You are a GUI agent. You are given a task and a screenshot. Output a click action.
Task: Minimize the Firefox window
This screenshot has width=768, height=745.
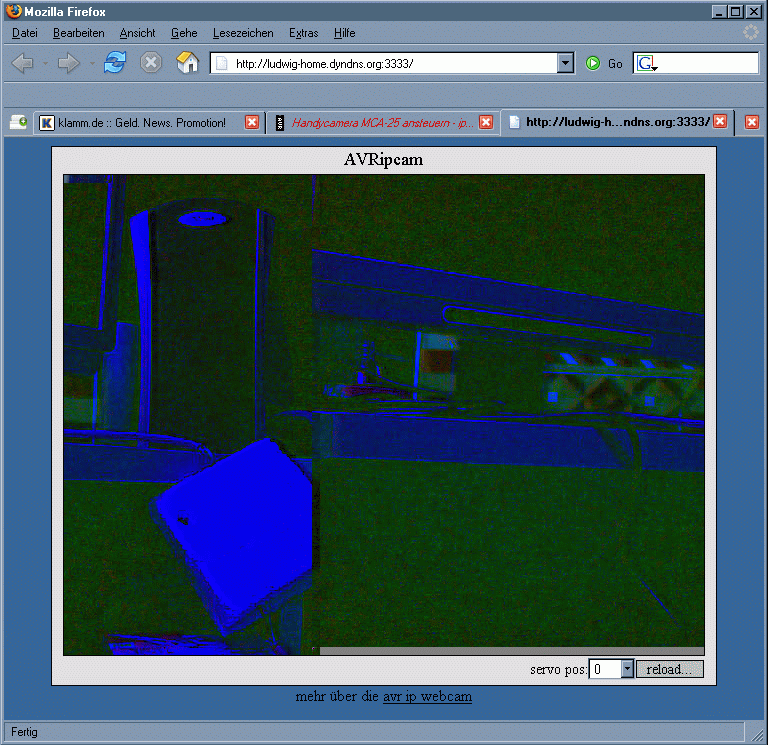(719, 11)
